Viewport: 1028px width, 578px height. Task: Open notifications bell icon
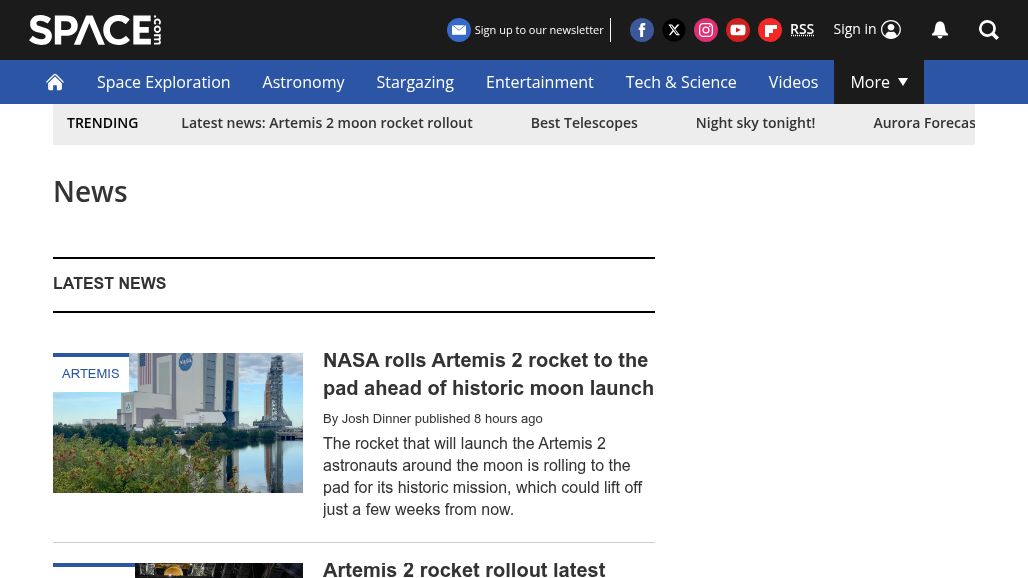click(x=940, y=30)
